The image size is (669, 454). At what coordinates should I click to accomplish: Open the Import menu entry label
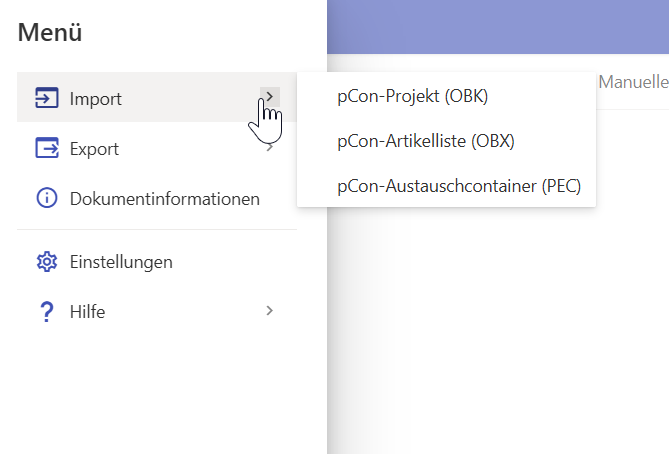click(96, 99)
